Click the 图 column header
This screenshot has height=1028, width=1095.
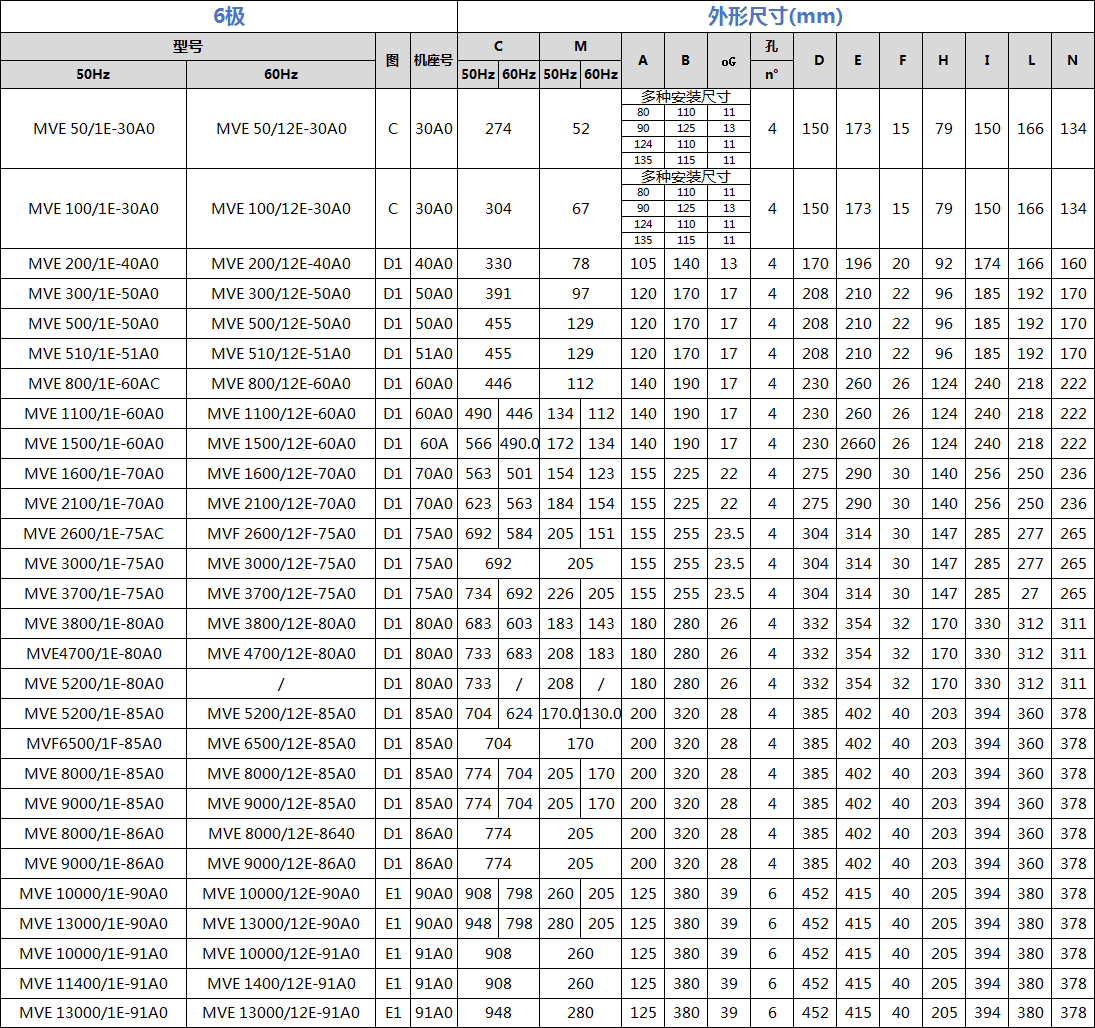392,60
